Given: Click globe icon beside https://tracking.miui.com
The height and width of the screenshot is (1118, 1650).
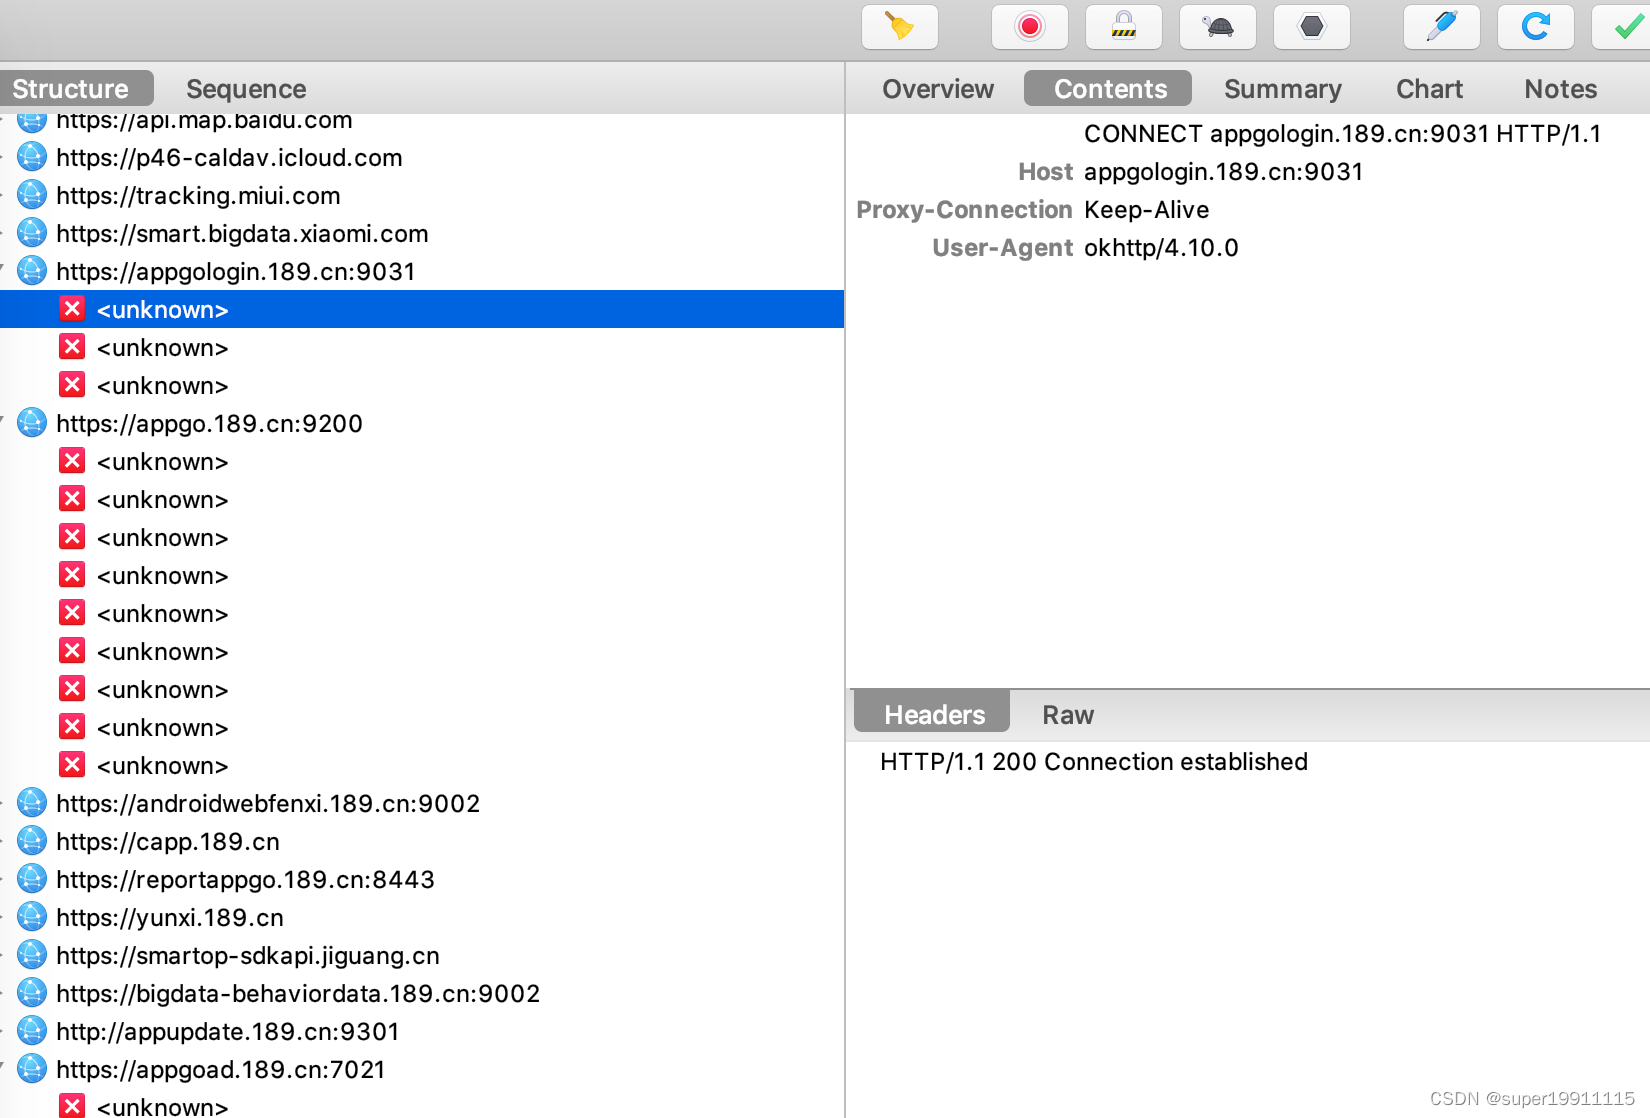Looking at the screenshot, I should click(x=32, y=195).
